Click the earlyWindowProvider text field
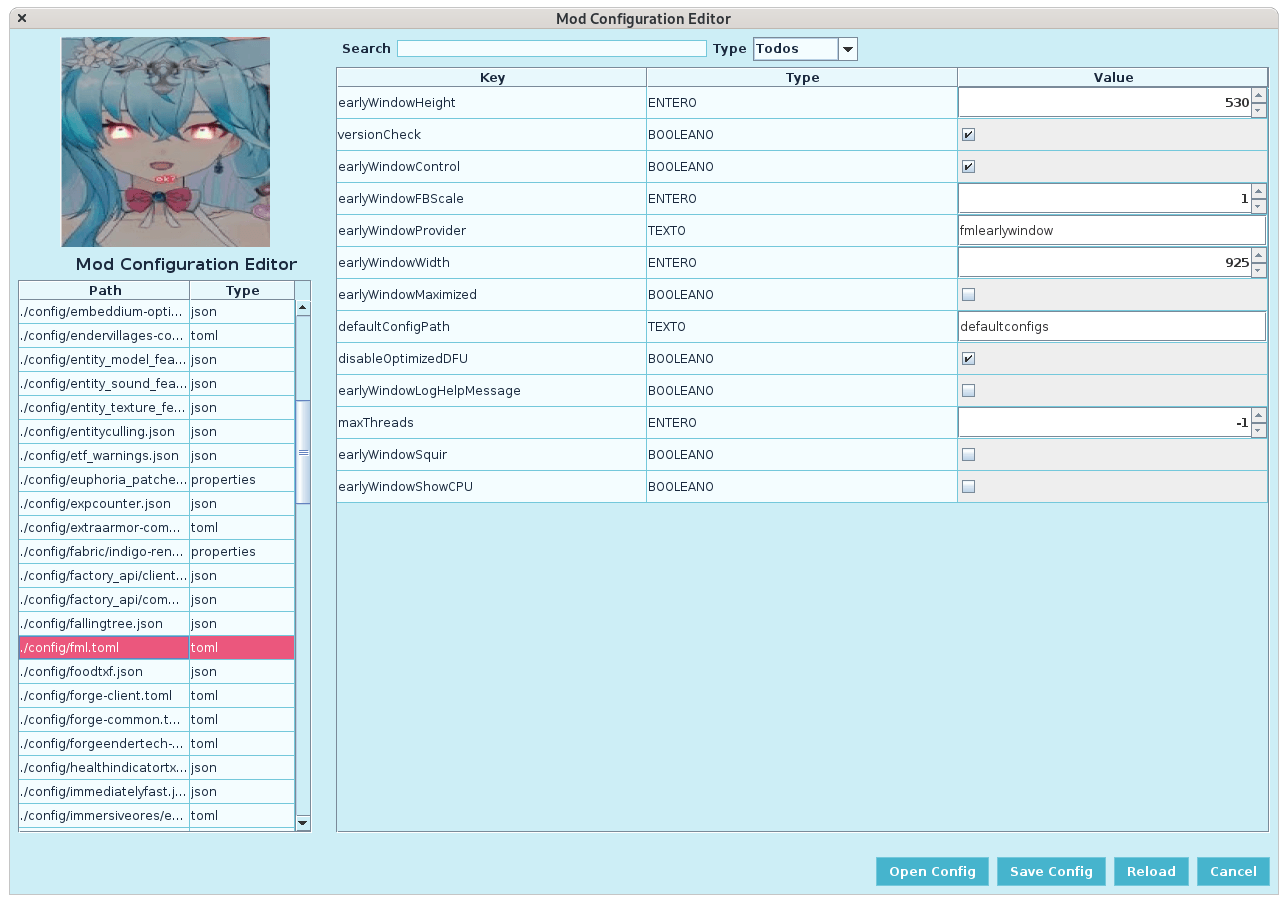Image resolution: width=1288 pixels, height=904 pixels. click(1112, 231)
